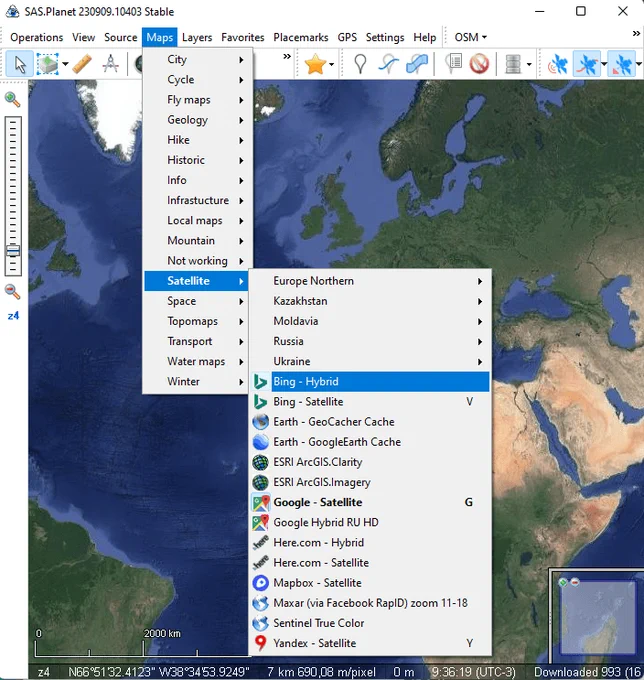Expand the Geology submenu
Image resolution: width=644 pixels, height=680 pixels.
click(x=197, y=120)
